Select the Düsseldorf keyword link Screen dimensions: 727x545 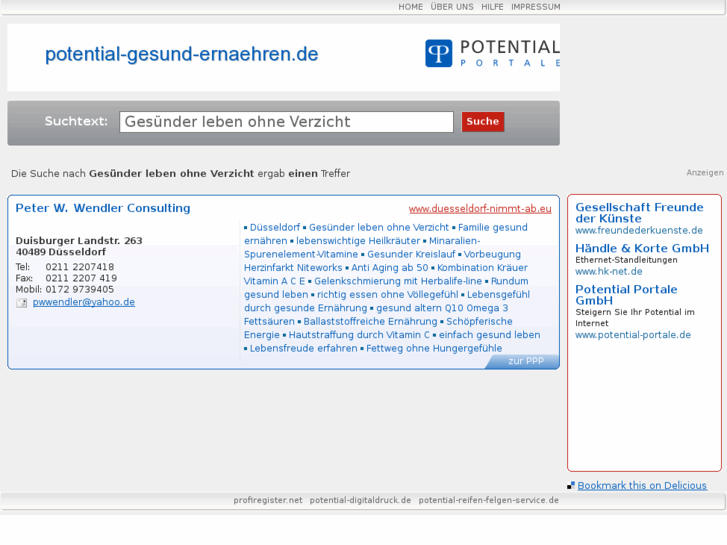[275, 227]
